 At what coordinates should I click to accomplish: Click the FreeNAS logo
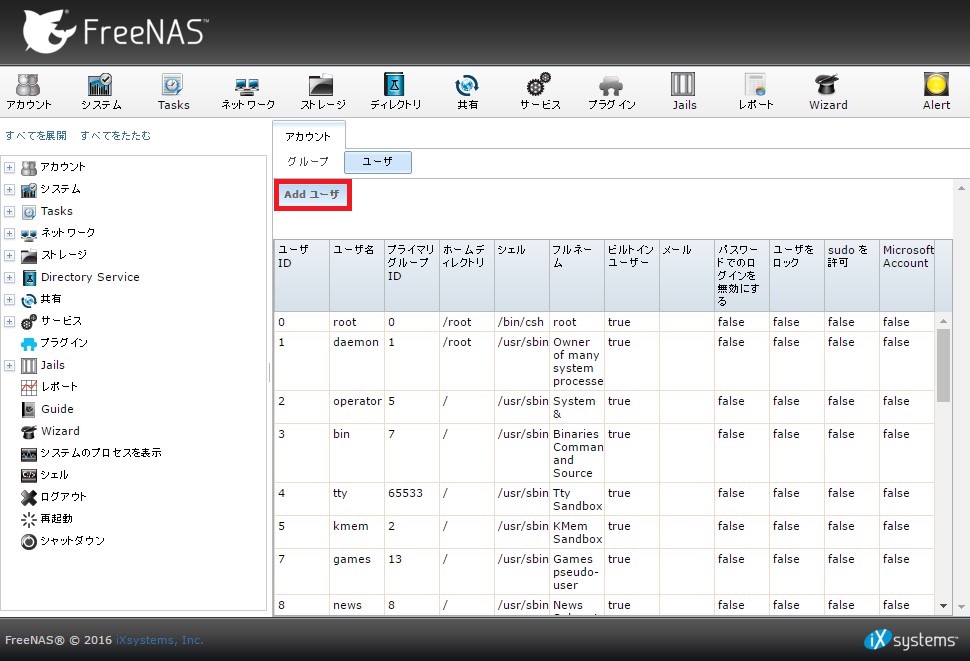(114, 31)
